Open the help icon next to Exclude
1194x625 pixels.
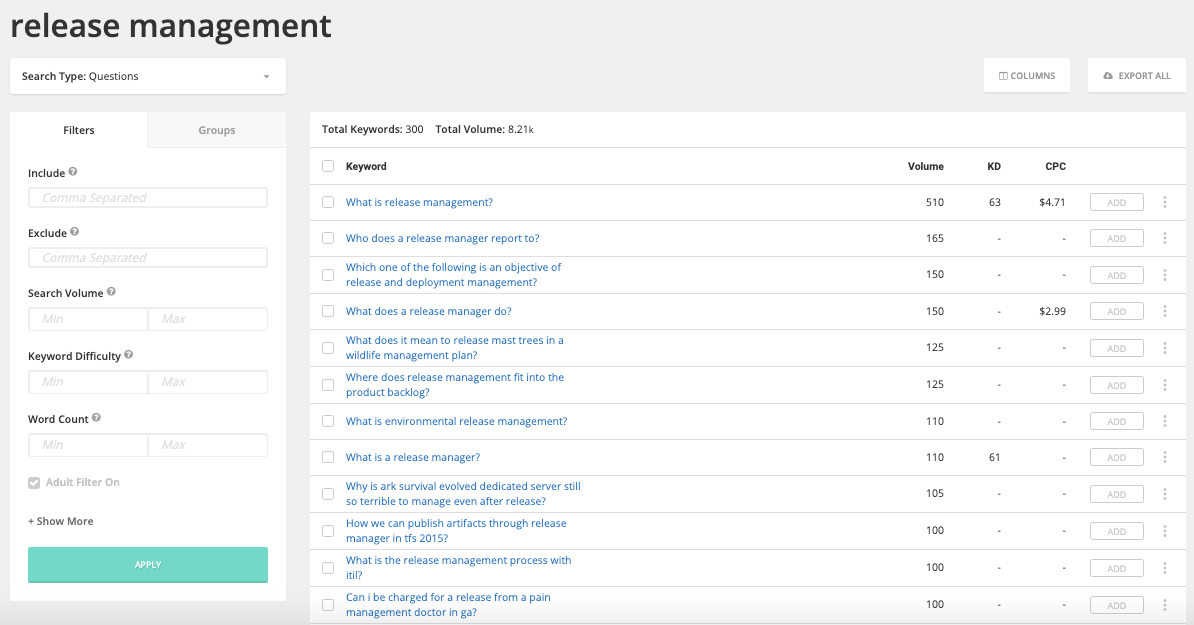75,232
